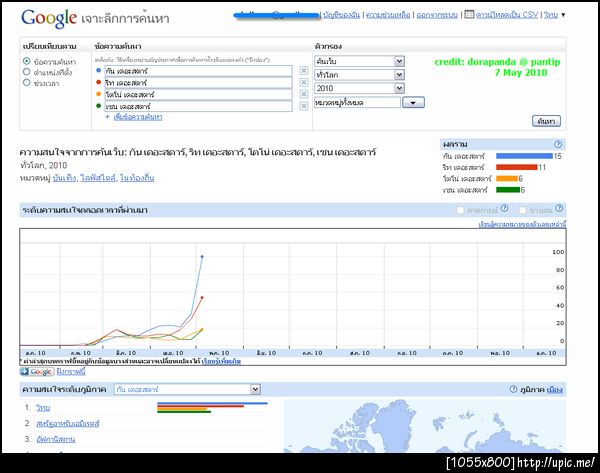Open the ไลฟ์สไตล์ (lifestyle) category link

[x=98, y=178]
